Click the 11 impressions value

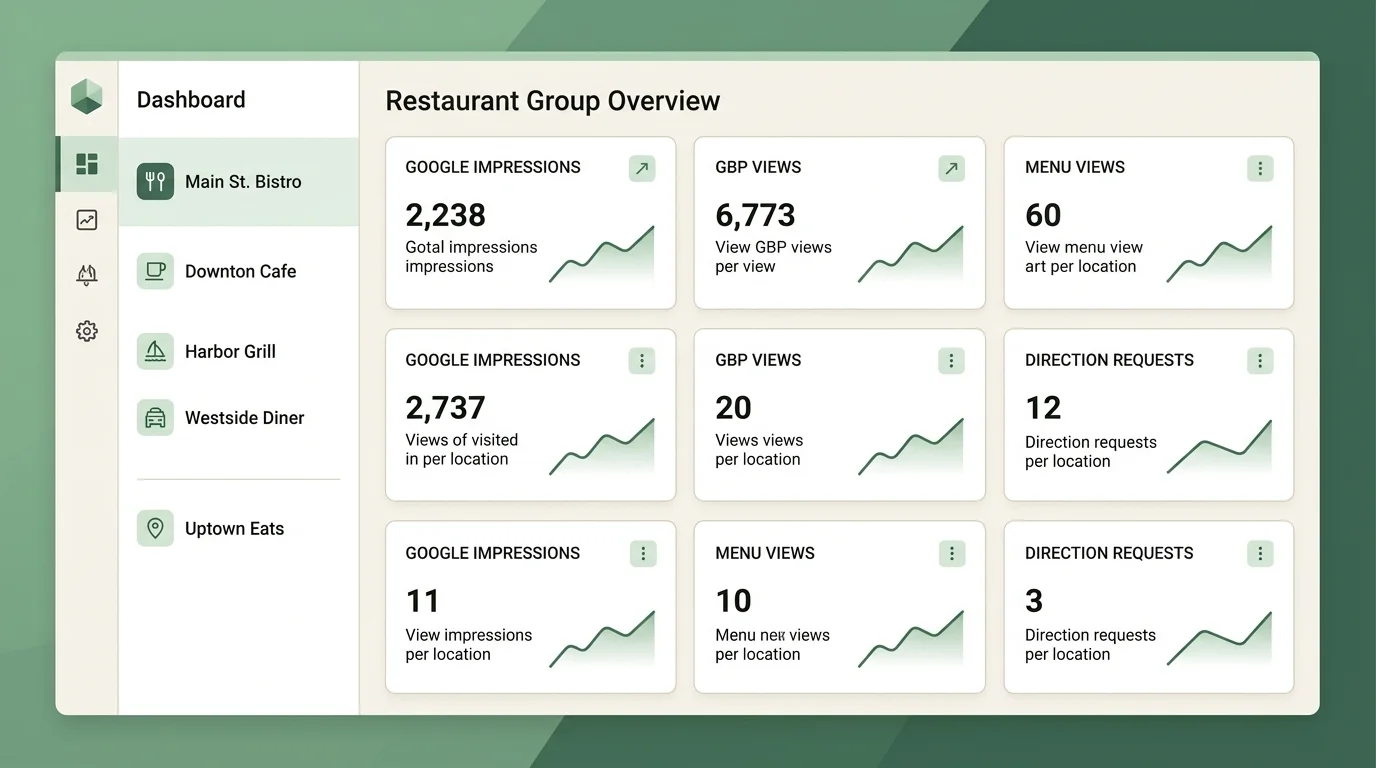pyautogui.click(x=422, y=601)
